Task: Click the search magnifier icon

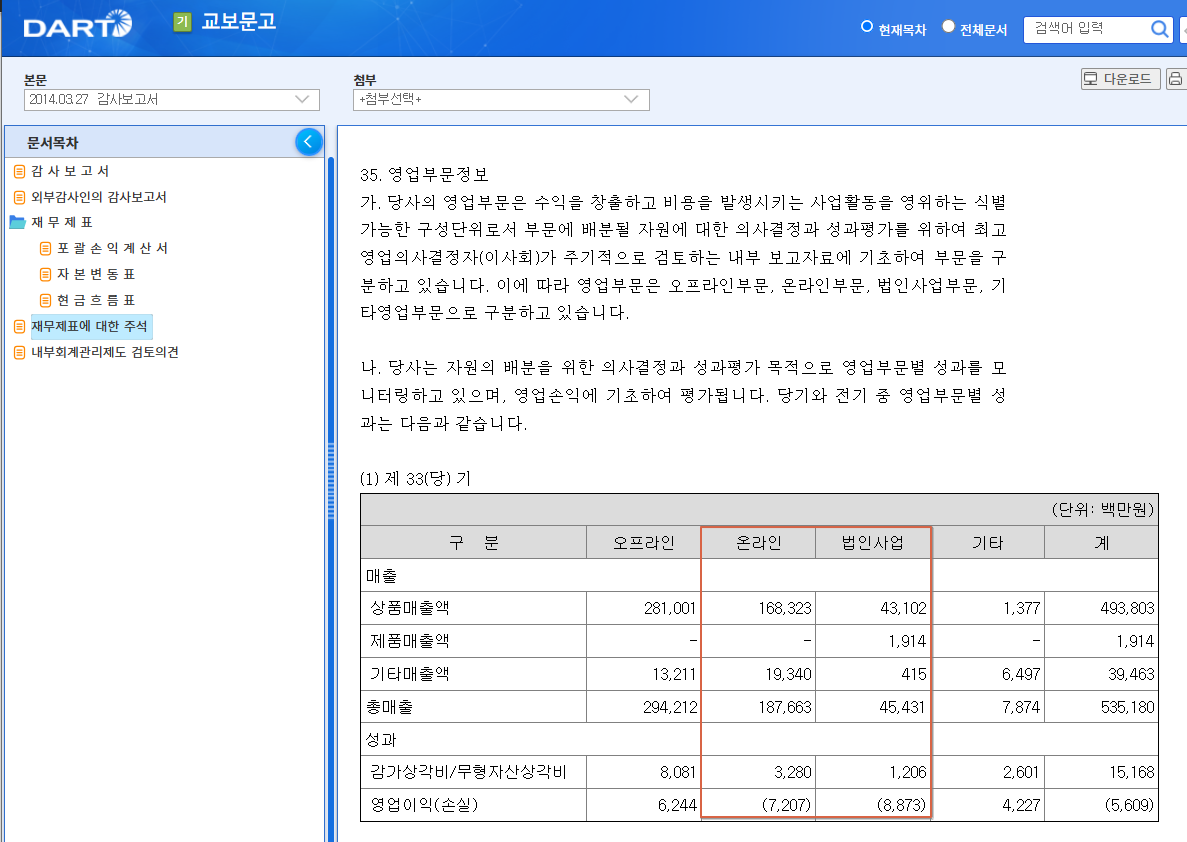Action: pyautogui.click(x=1159, y=29)
